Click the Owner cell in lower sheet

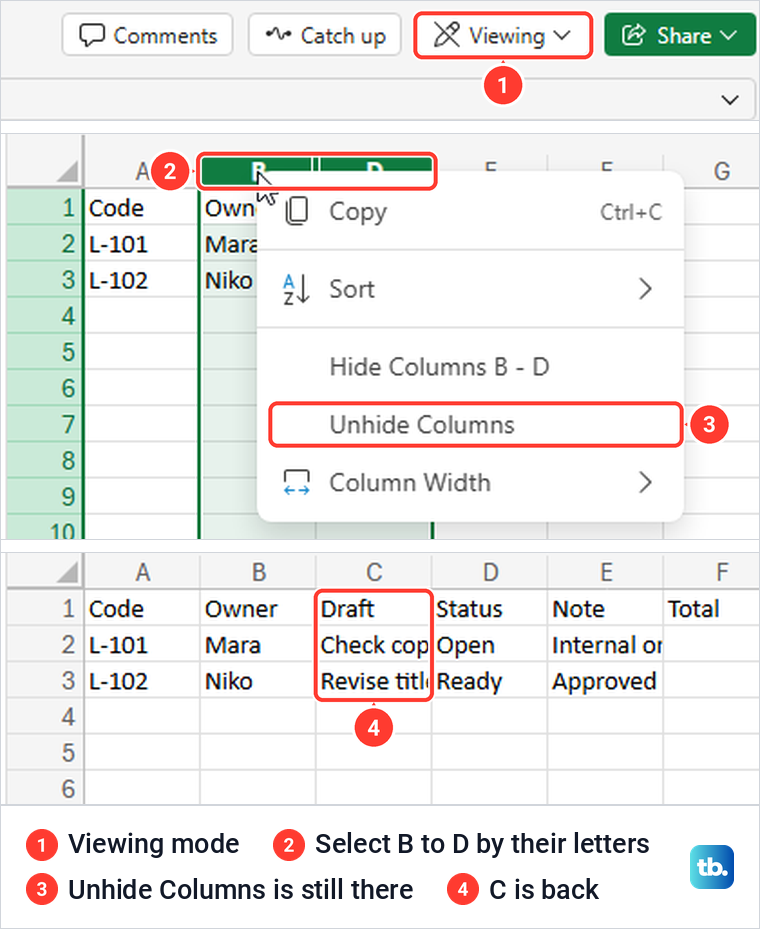tap(258, 608)
